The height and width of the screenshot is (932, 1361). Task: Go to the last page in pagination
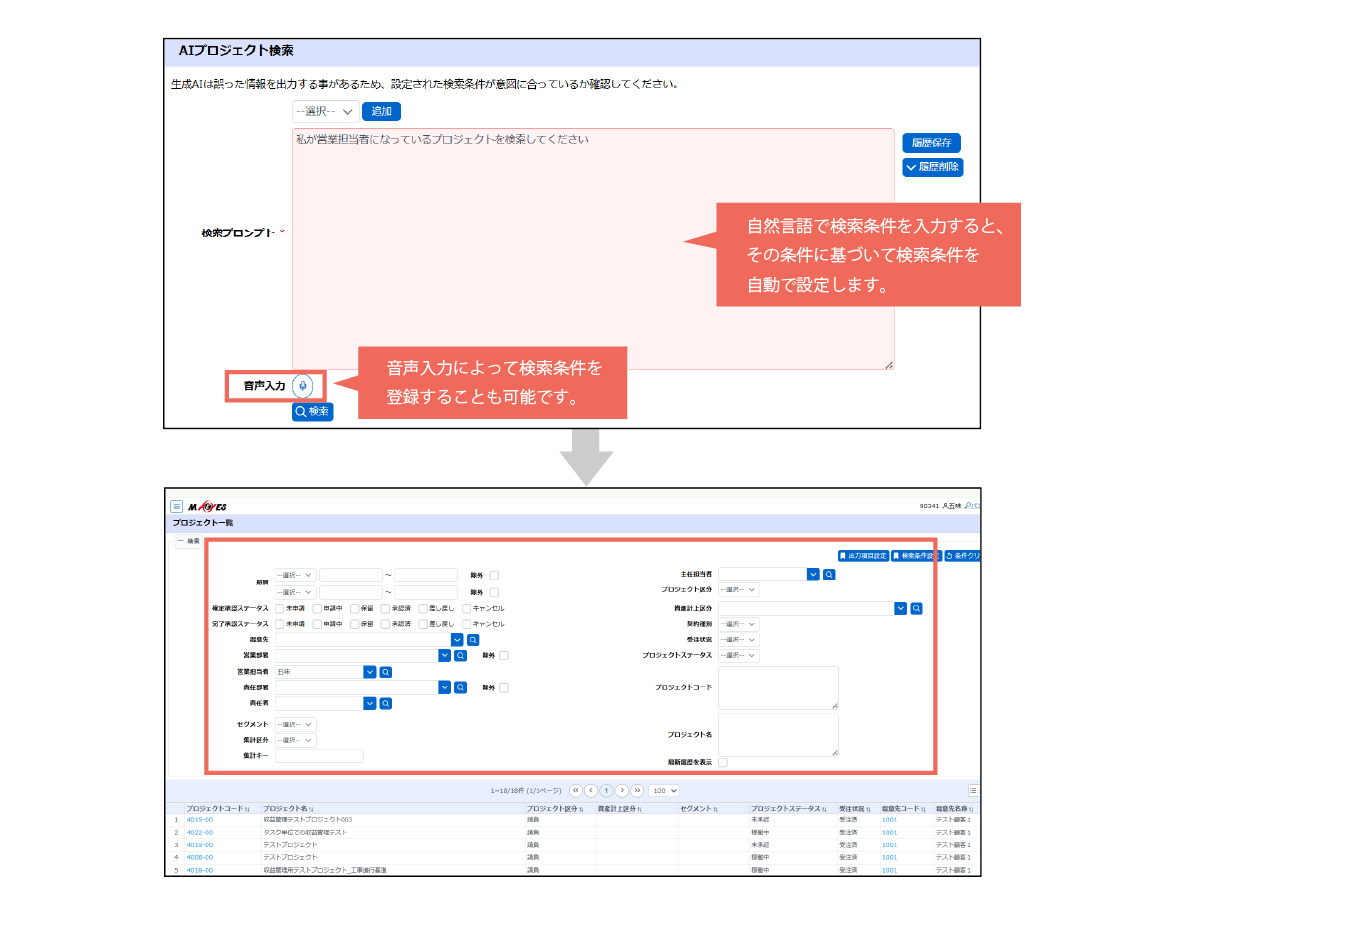point(637,791)
